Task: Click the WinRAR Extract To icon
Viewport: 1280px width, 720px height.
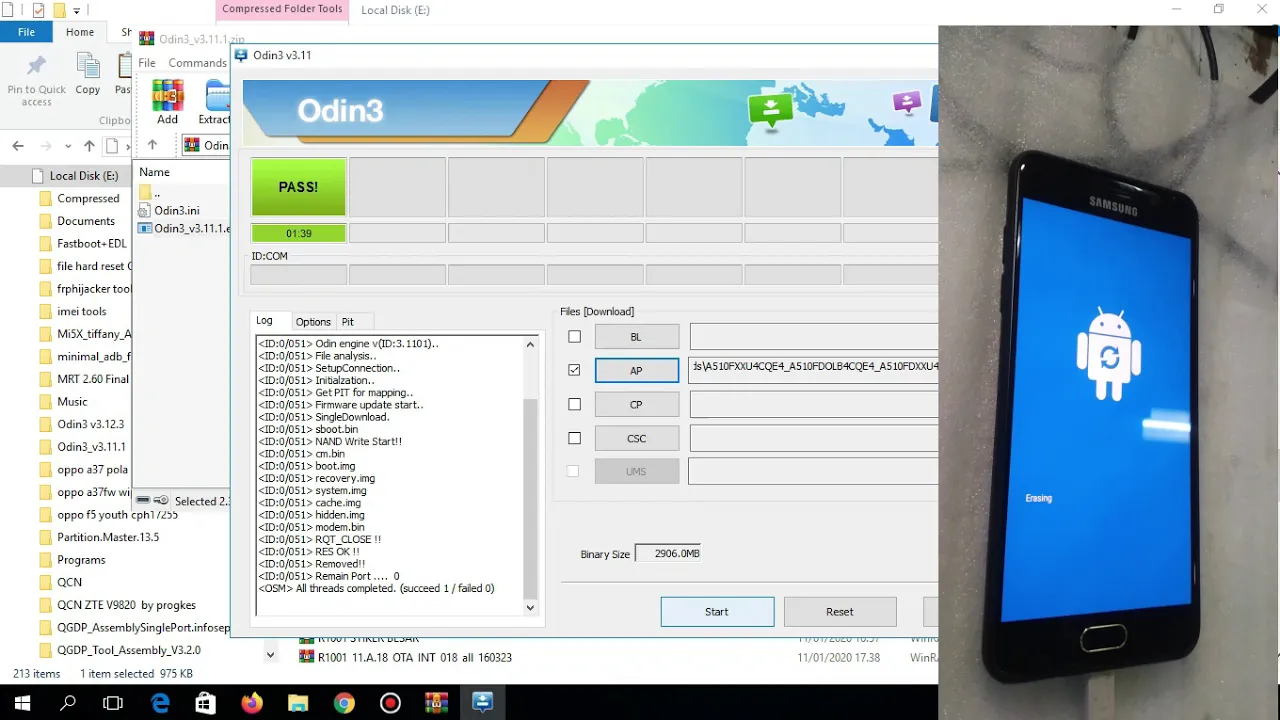Action: [x=216, y=97]
